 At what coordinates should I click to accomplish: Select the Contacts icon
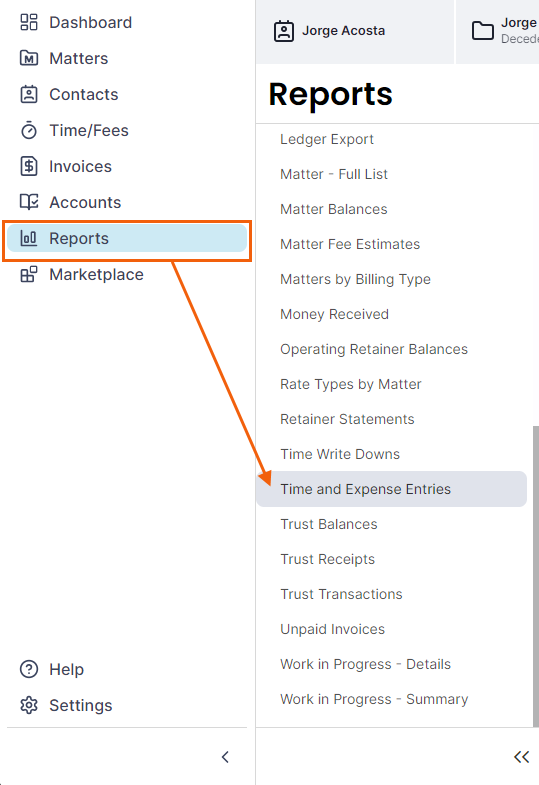(x=29, y=95)
